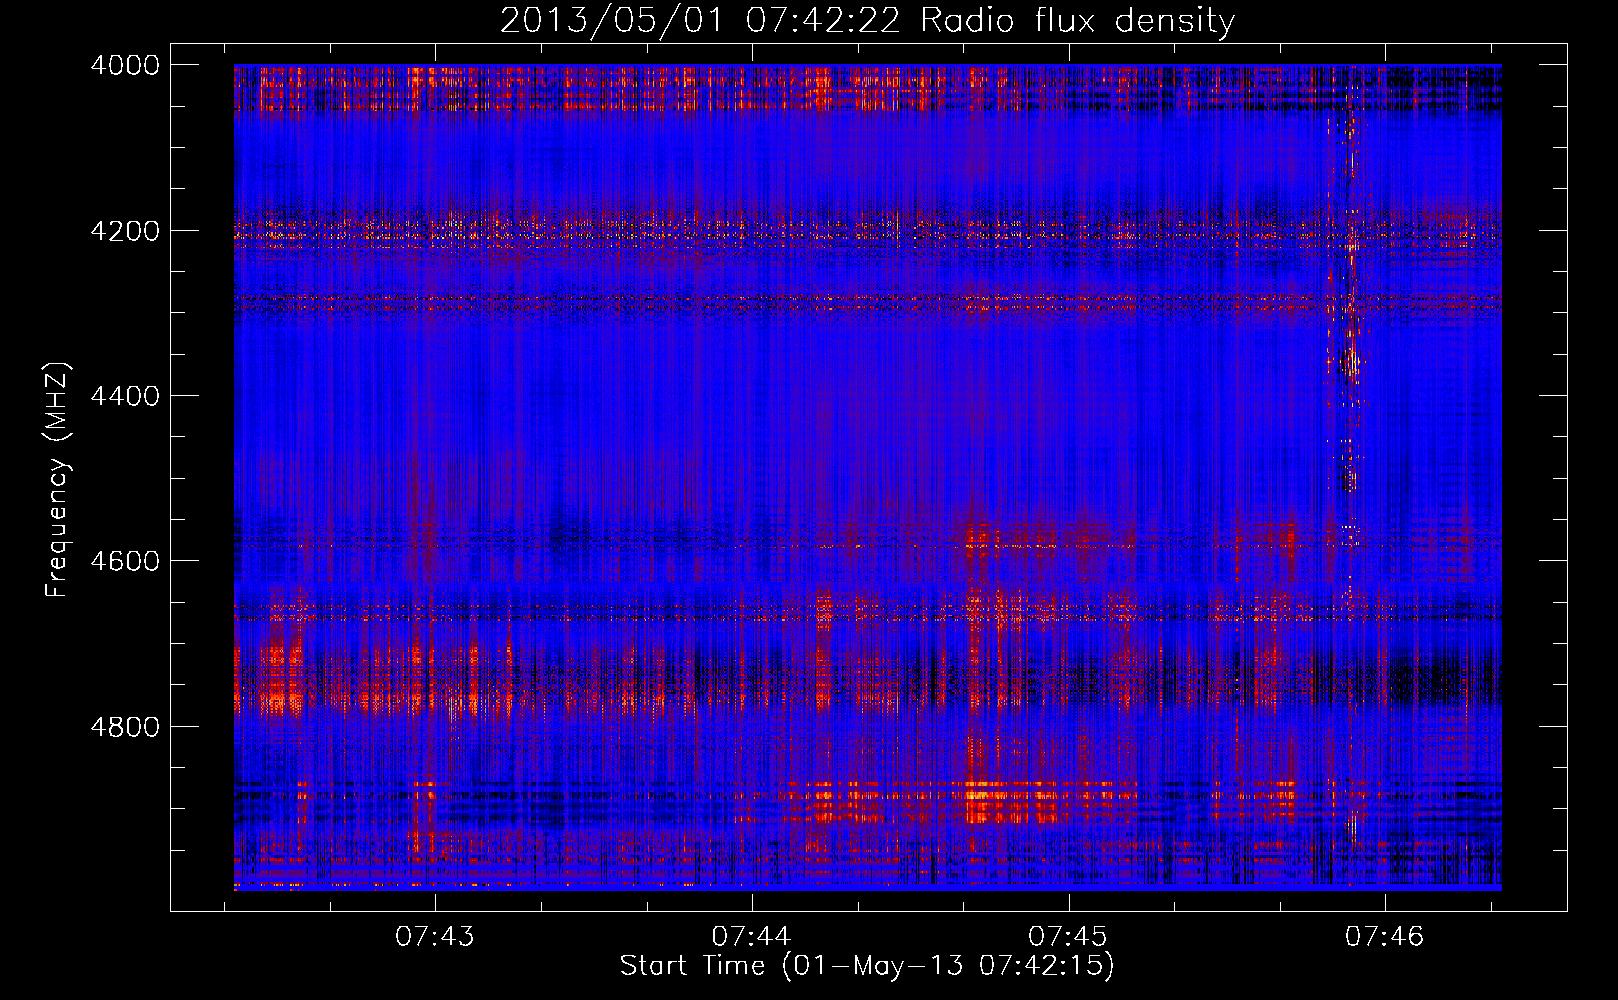Click the 4000 frequency axis label
Viewport: 1618px width, 1000px height.
tap(124, 65)
